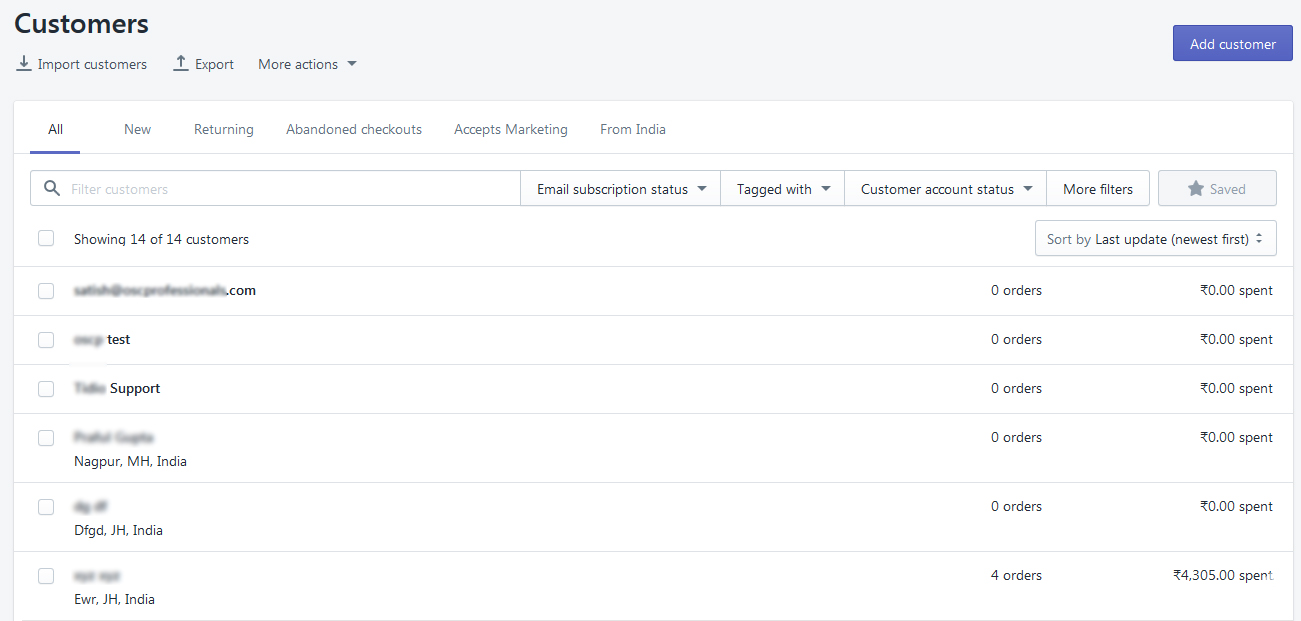
Task: Click the '₹4,305.00 spent' amount
Action: point(1223,576)
